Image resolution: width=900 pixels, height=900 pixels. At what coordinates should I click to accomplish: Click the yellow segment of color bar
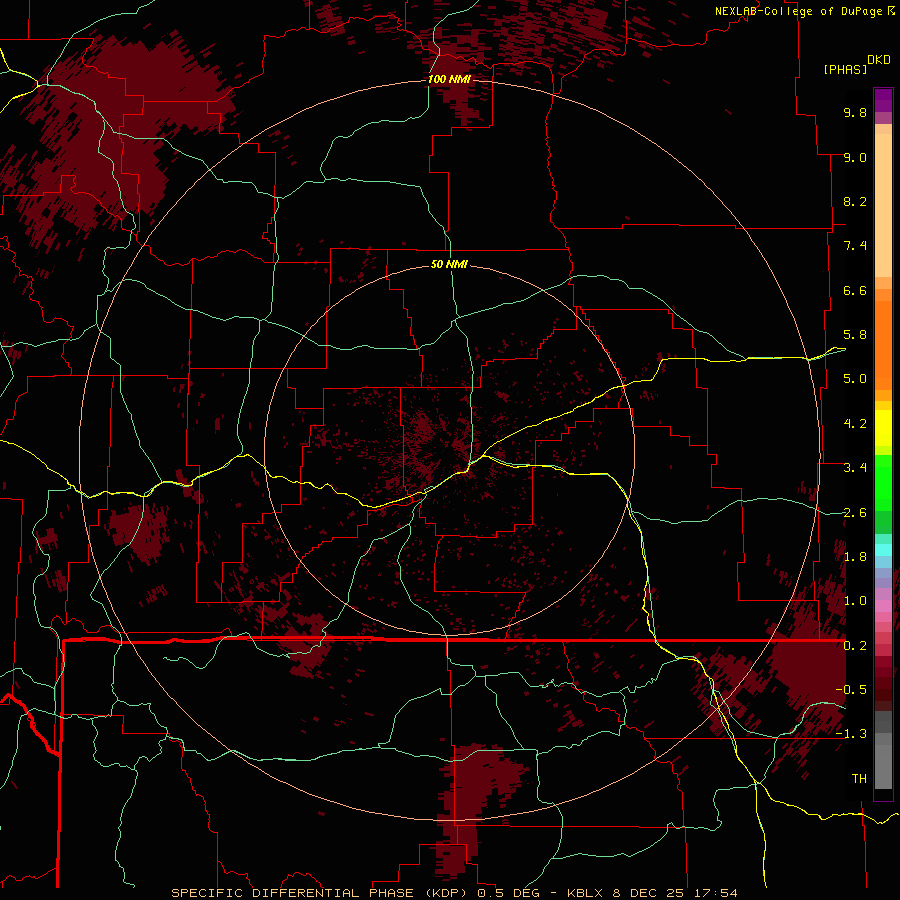click(x=883, y=428)
